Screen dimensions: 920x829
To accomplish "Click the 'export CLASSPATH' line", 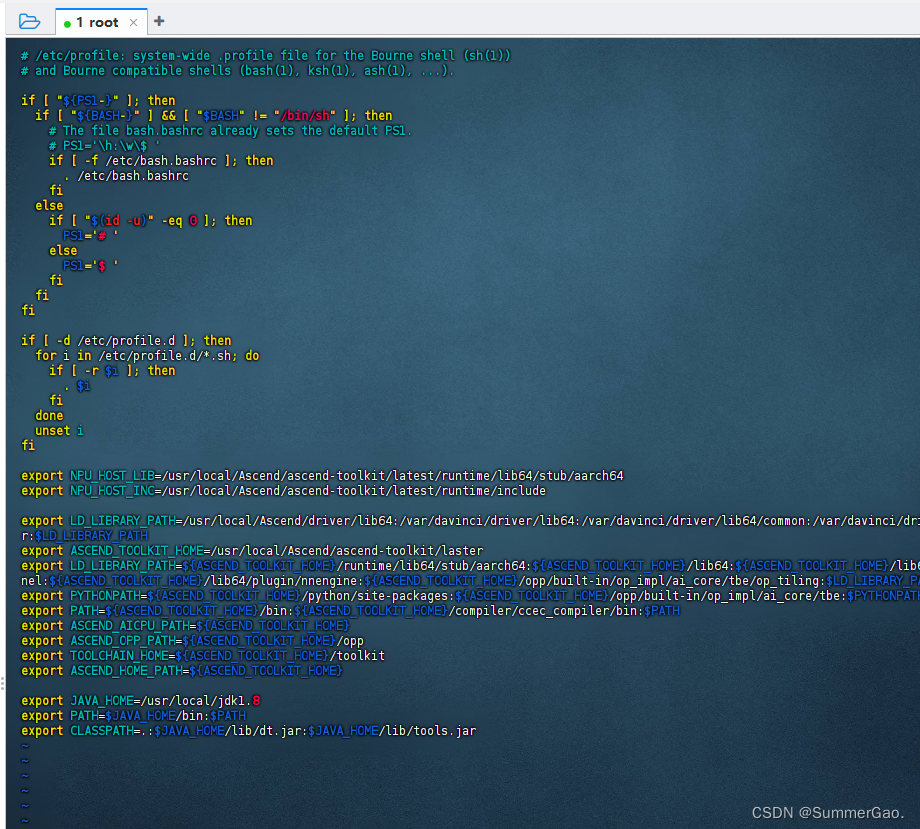I will point(249,731).
